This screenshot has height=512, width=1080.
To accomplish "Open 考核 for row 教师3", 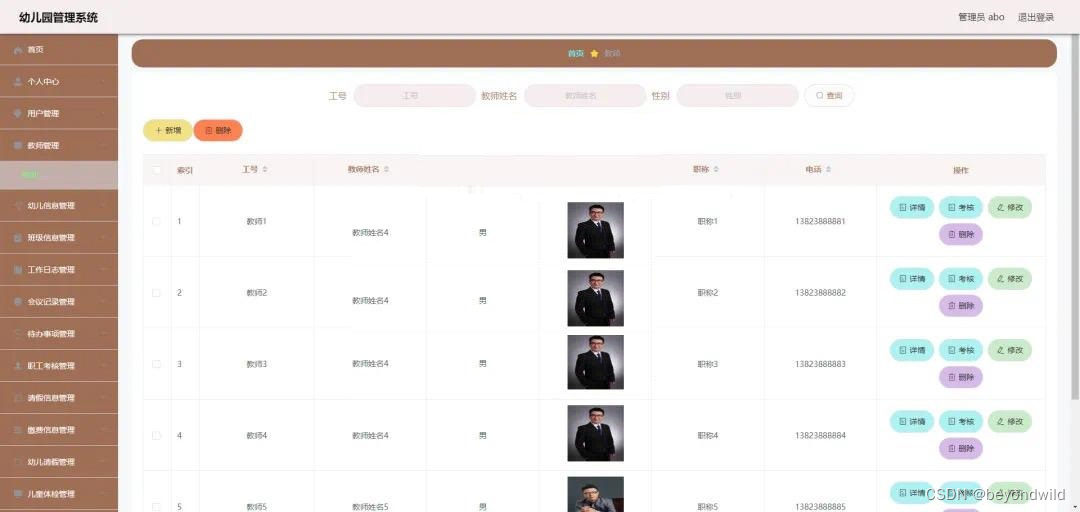I will pyautogui.click(x=961, y=350).
